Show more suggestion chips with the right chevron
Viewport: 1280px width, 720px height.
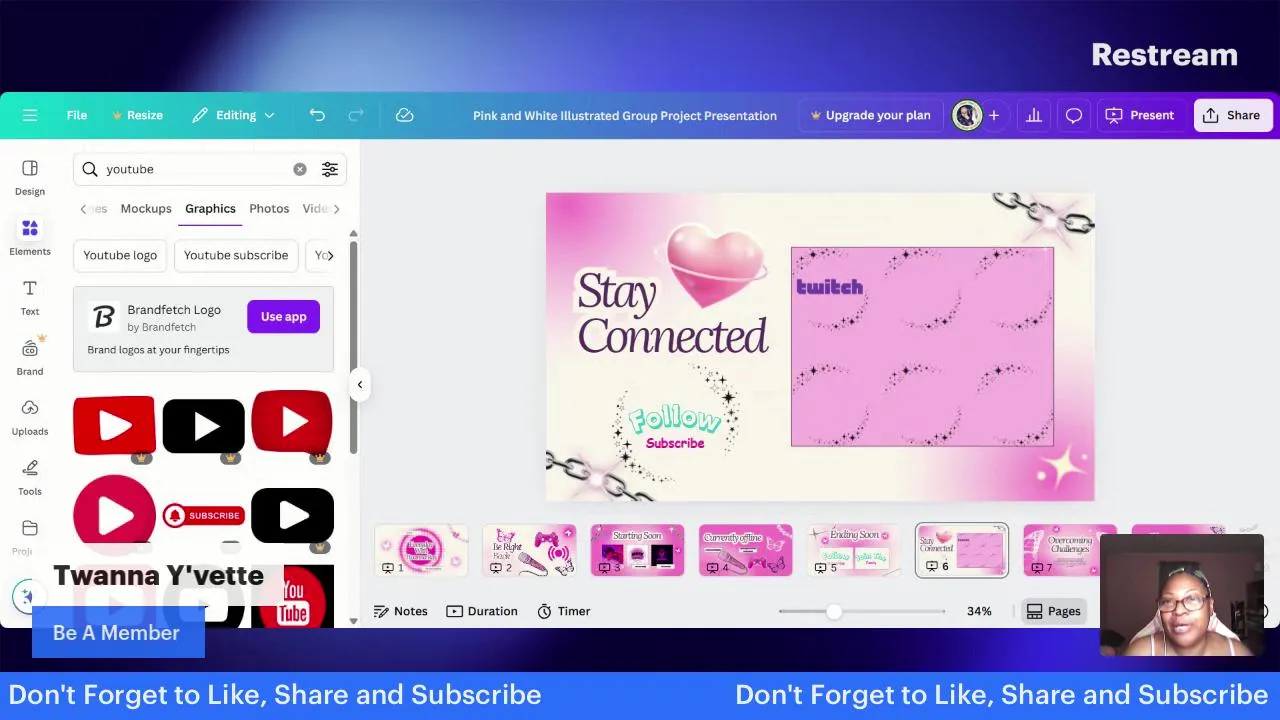pos(331,255)
